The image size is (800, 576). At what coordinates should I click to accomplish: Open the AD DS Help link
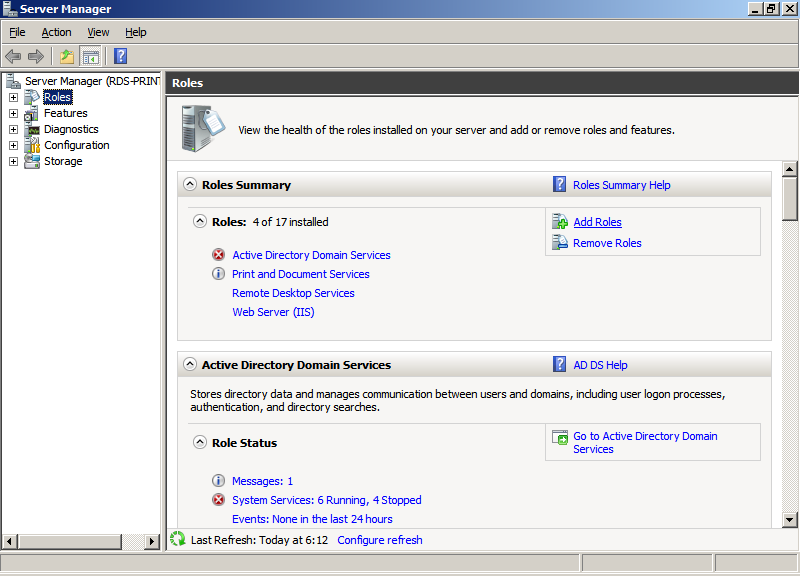(600, 365)
